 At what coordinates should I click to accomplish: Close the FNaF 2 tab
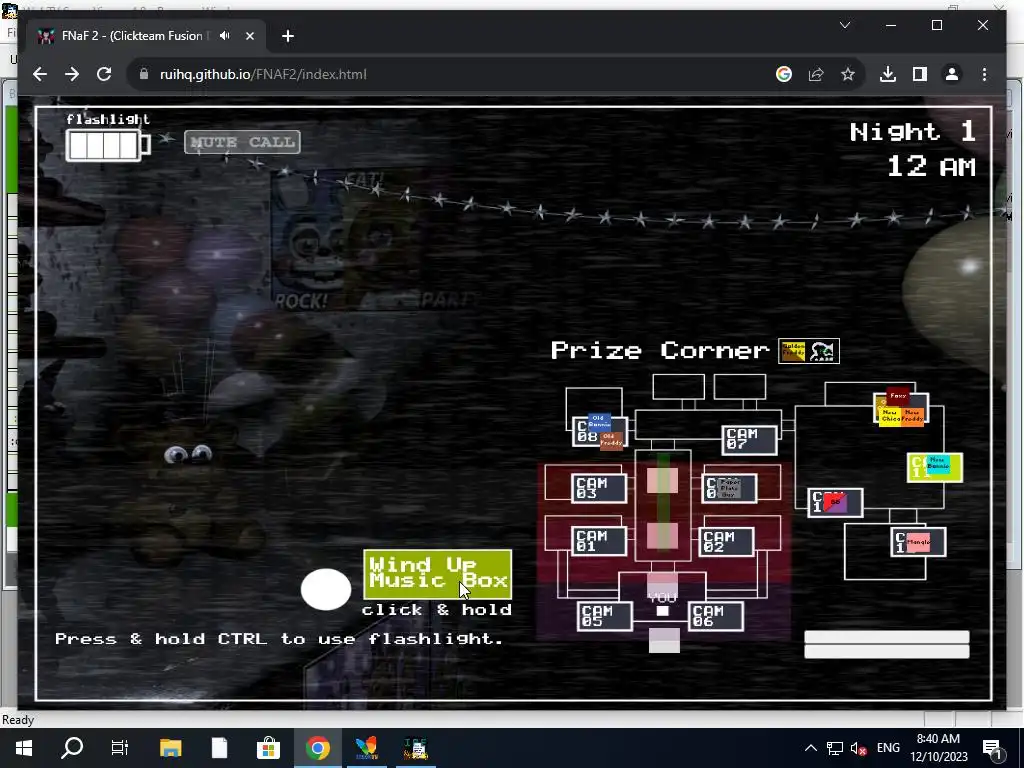click(x=249, y=36)
